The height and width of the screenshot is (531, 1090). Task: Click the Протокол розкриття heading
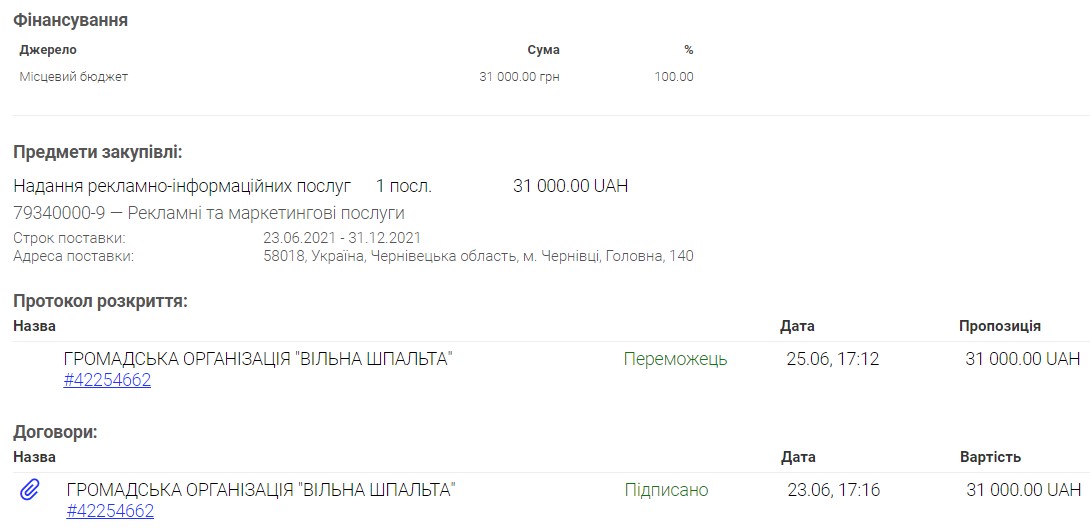coord(100,301)
